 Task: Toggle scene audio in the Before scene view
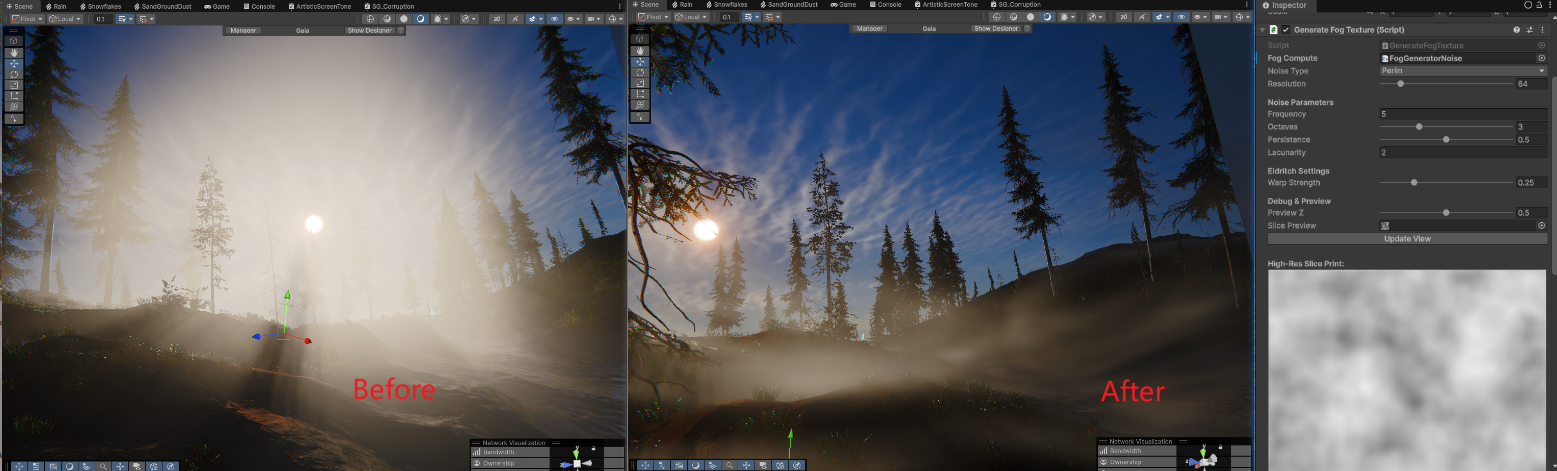tap(515, 19)
